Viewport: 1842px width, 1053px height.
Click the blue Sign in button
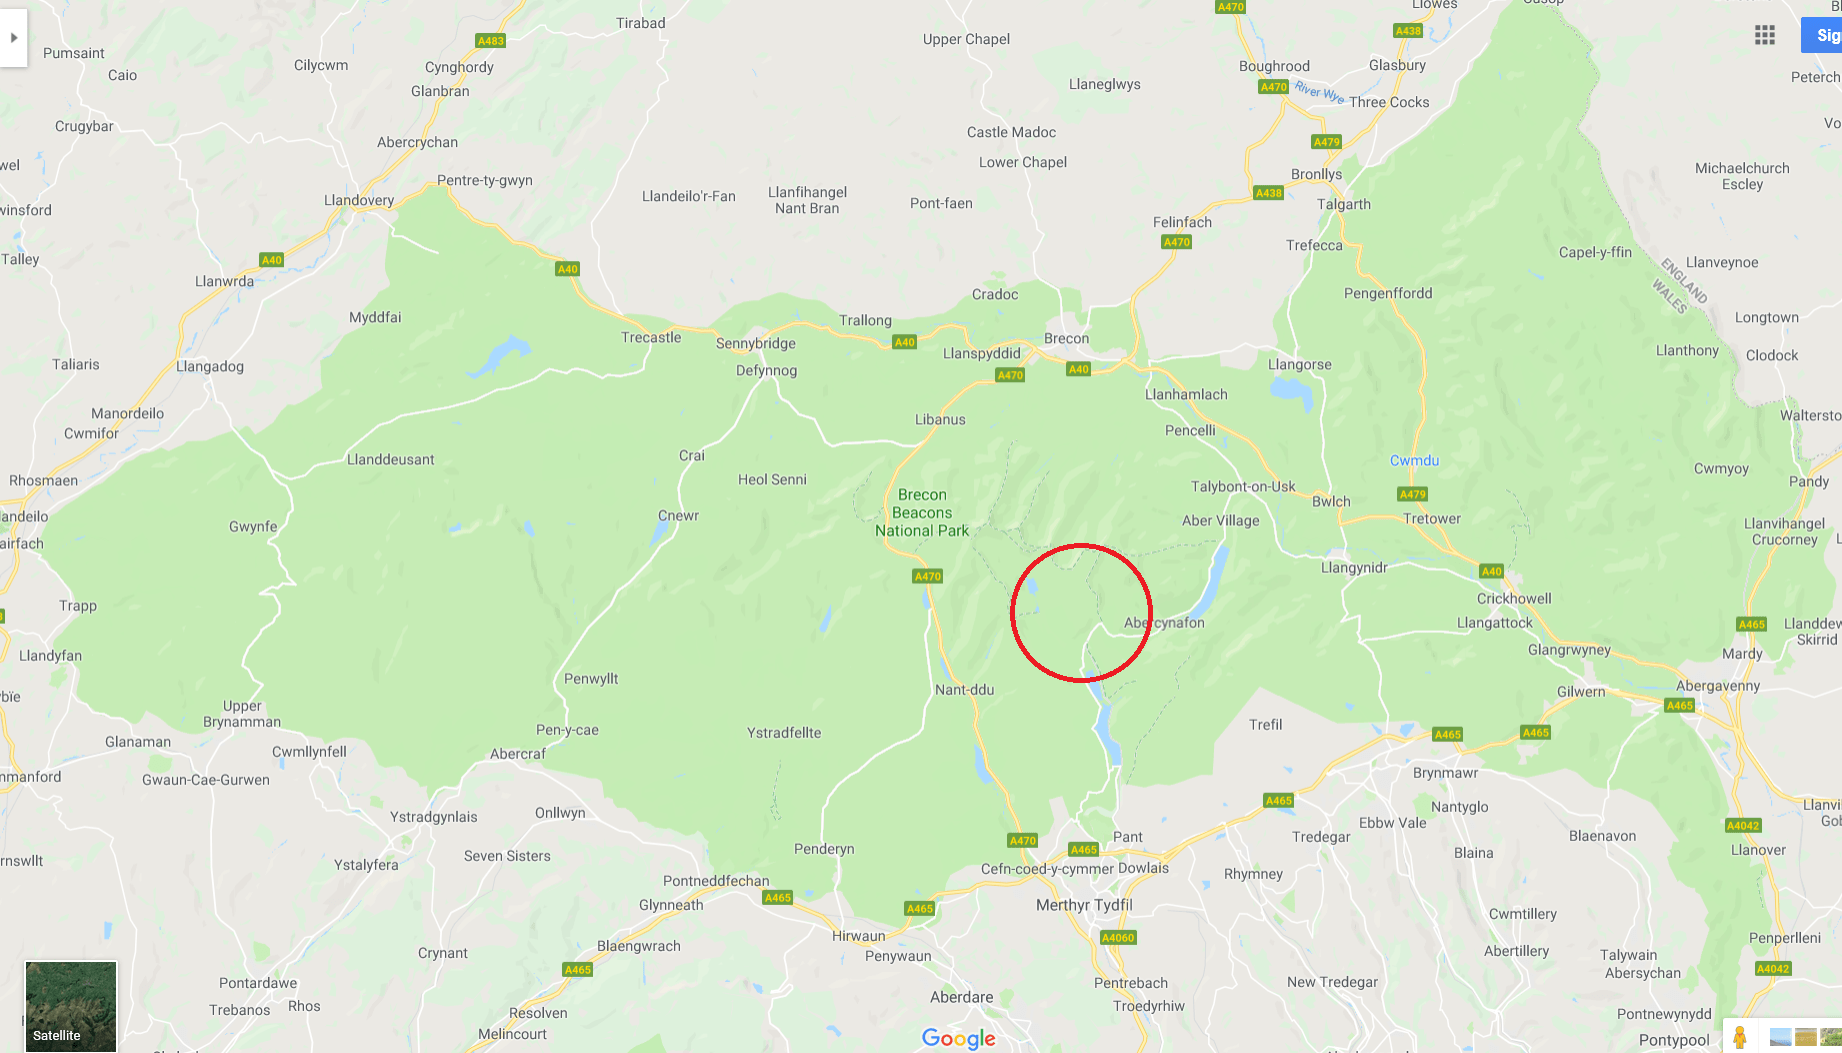[1822, 35]
